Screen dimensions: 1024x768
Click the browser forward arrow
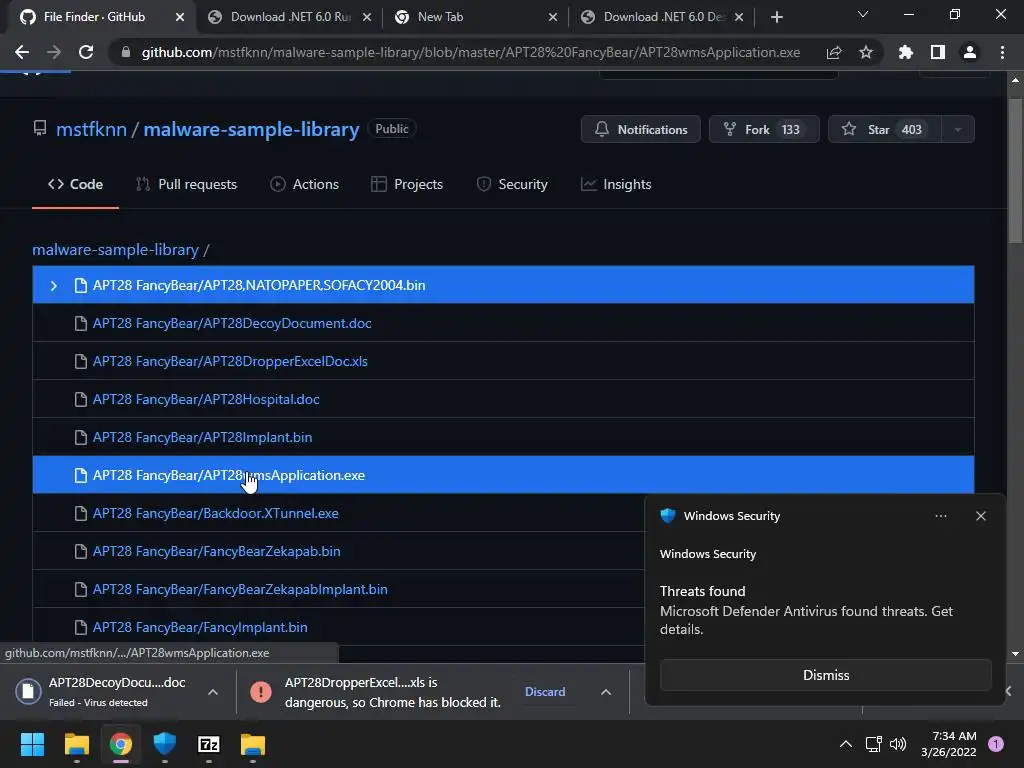(54, 52)
